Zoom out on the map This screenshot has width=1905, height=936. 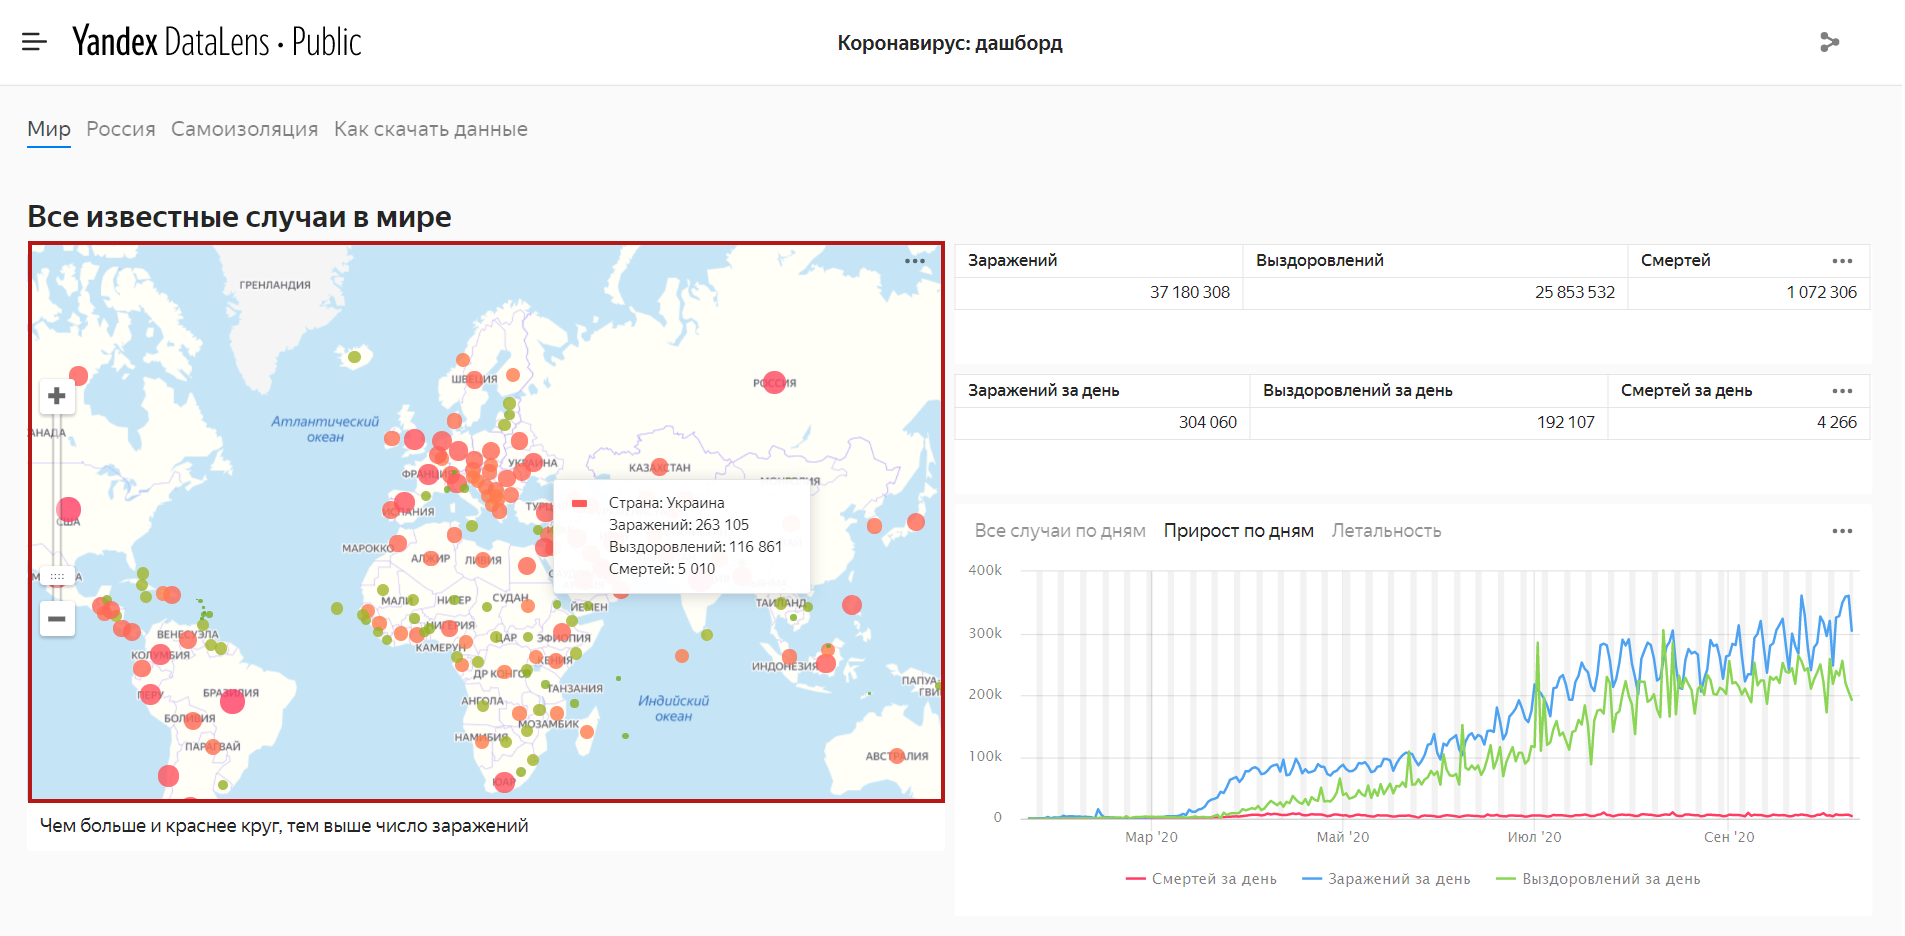pos(57,619)
